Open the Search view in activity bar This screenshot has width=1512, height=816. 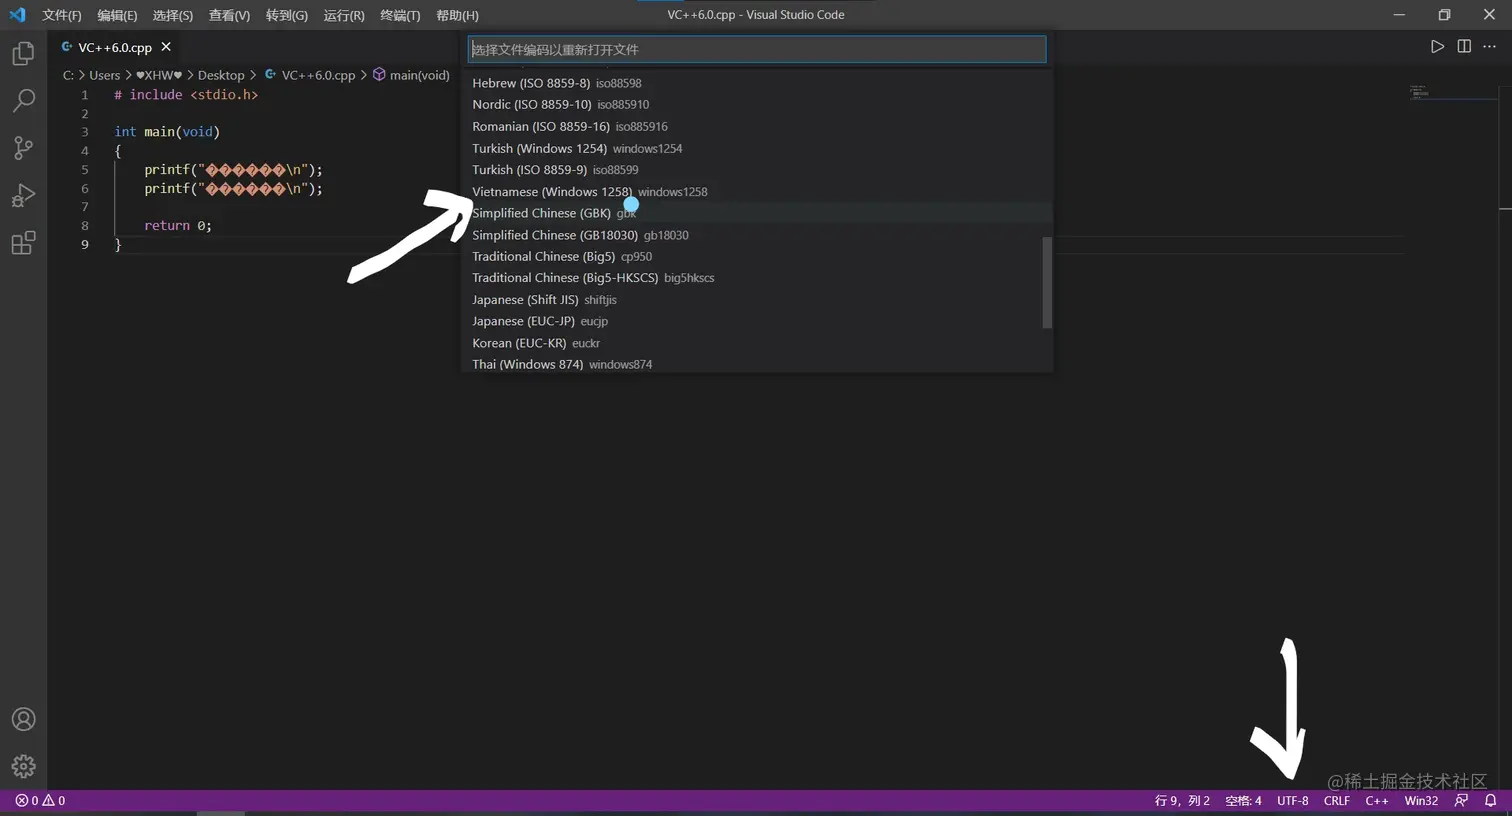pos(23,100)
